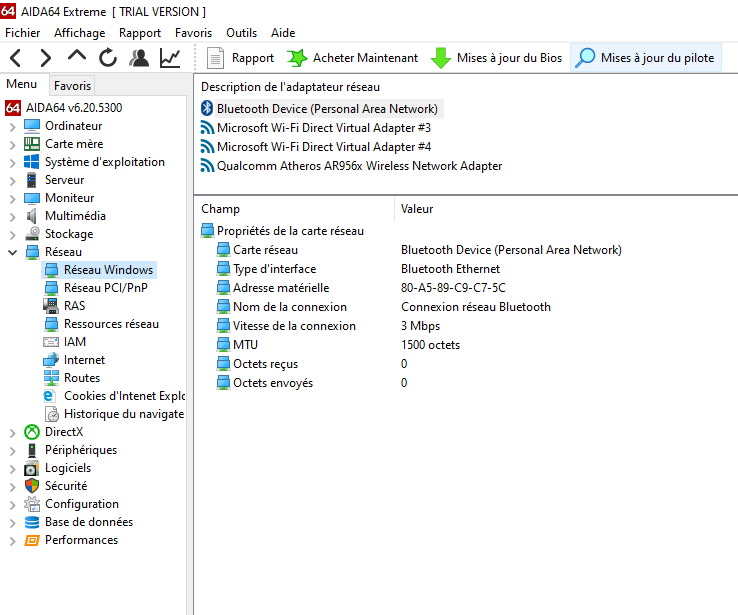The width and height of the screenshot is (738, 615).
Task: Select Ressources réseau in tree
Action: 102,324
